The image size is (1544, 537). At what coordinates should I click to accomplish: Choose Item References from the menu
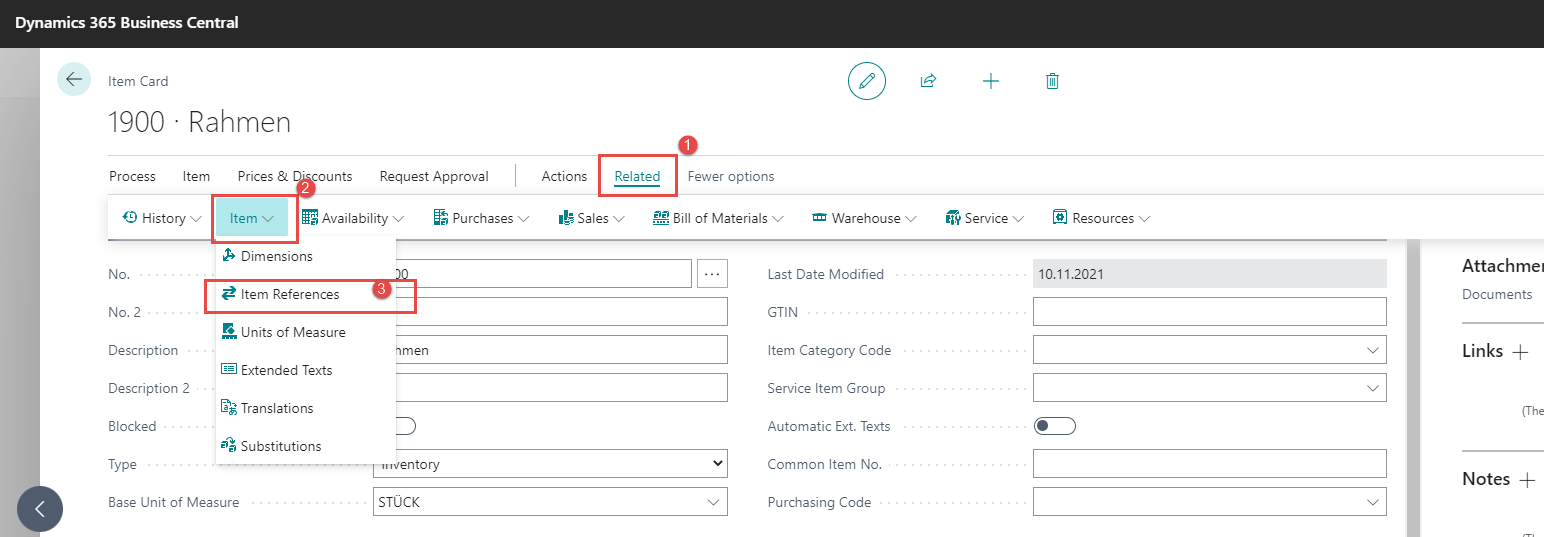coord(306,294)
